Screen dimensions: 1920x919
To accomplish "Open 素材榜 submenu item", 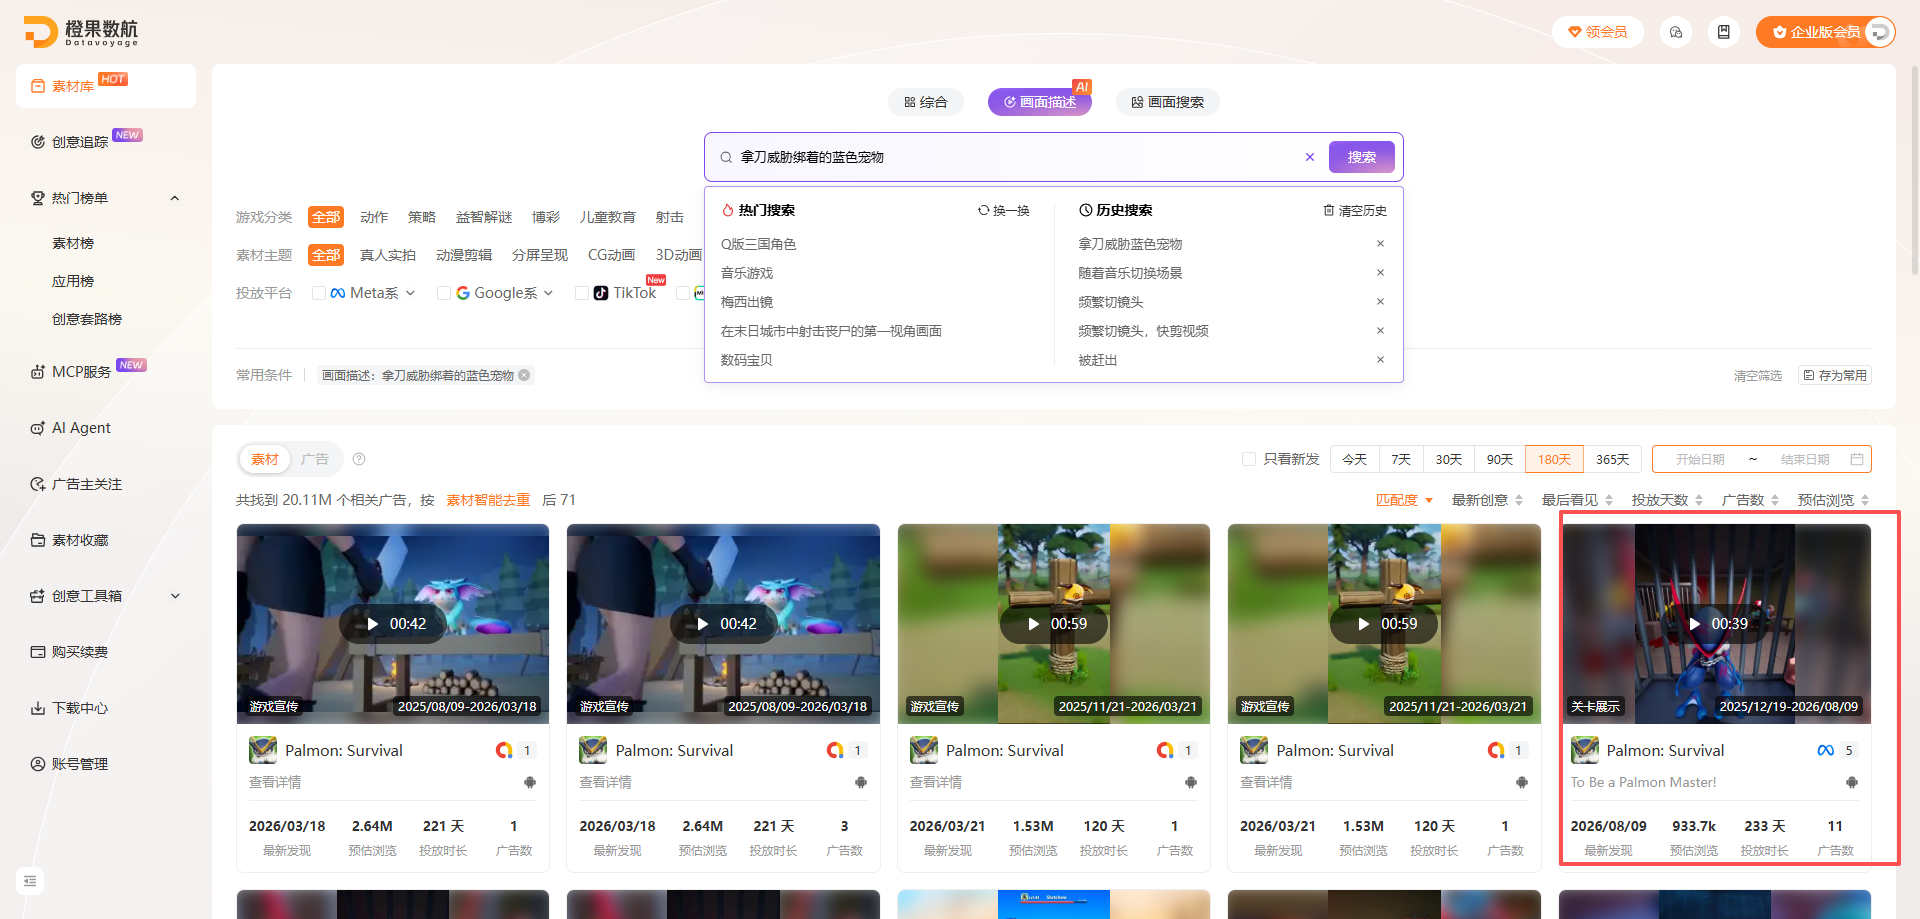I will click(x=73, y=243).
